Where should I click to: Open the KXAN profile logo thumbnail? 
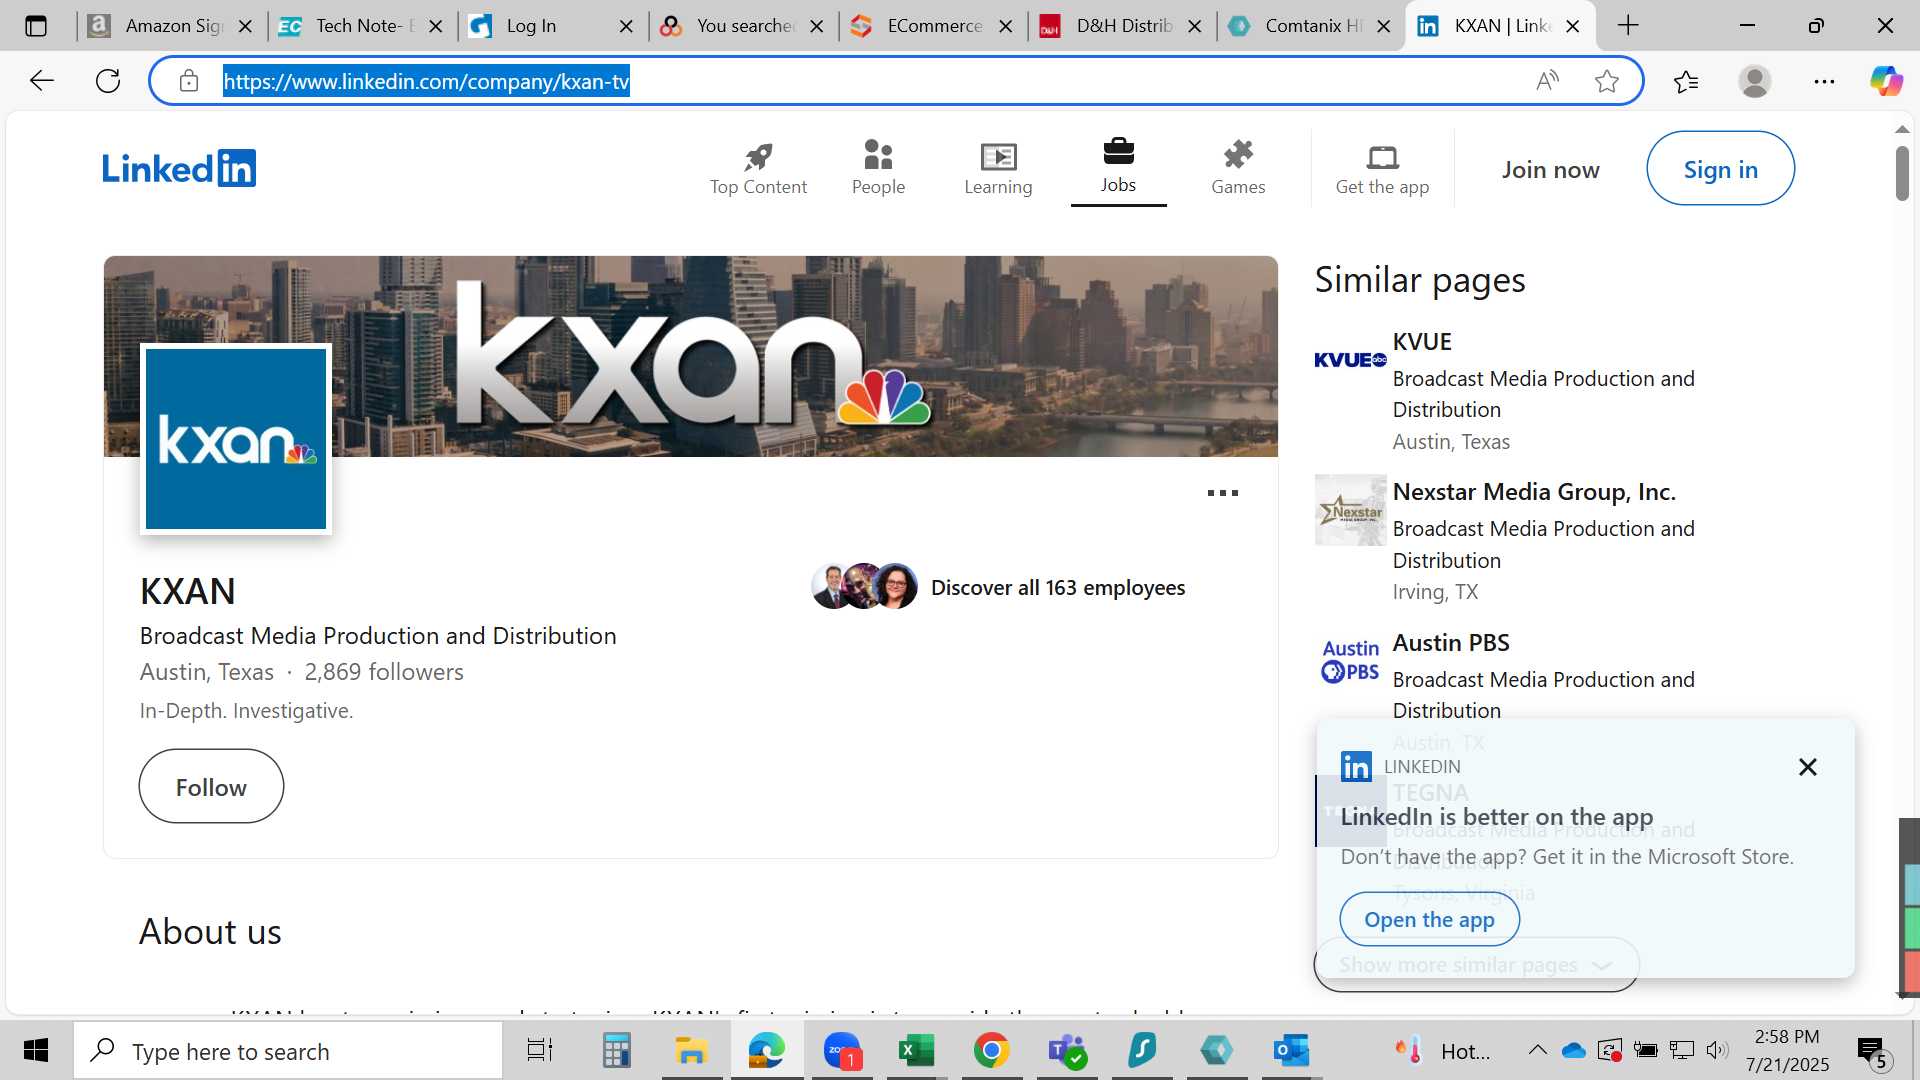click(x=236, y=439)
